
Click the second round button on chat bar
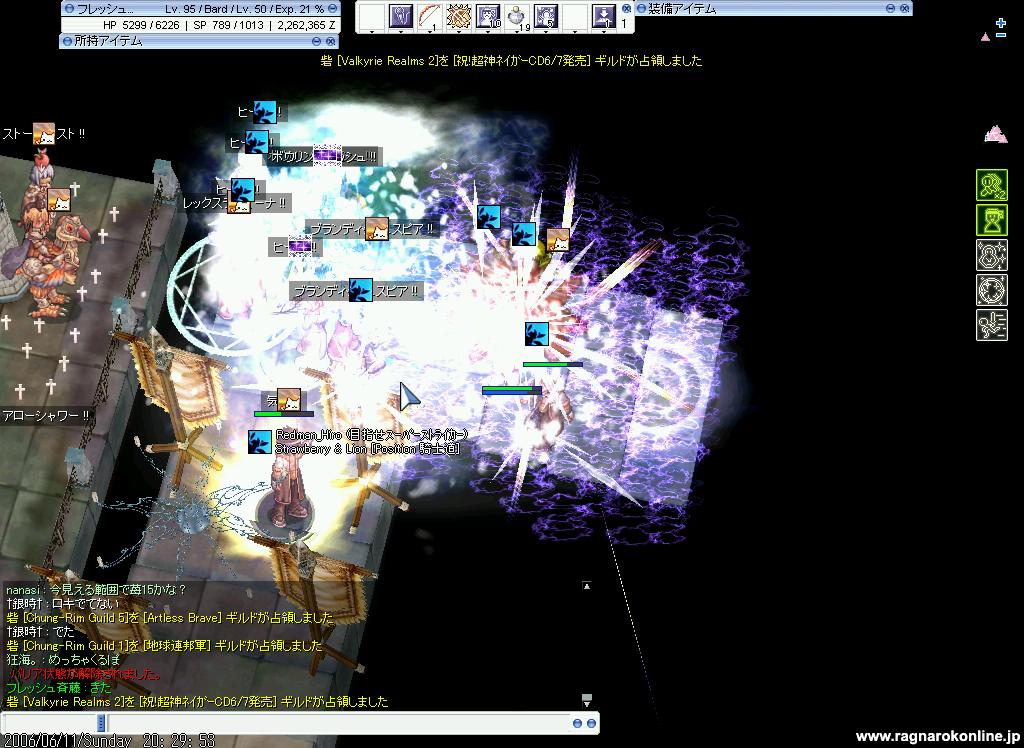pos(591,723)
